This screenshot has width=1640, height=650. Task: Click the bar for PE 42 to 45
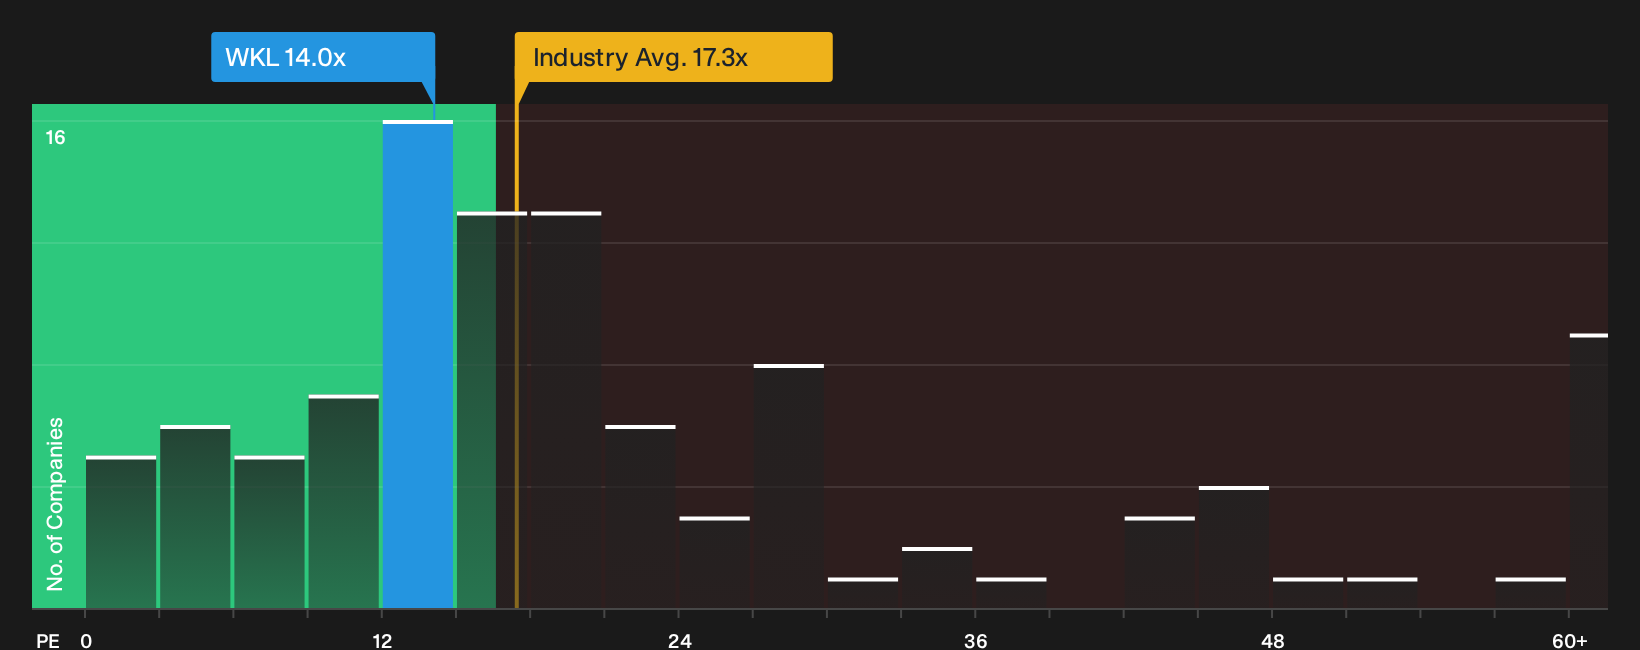click(1160, 563)
